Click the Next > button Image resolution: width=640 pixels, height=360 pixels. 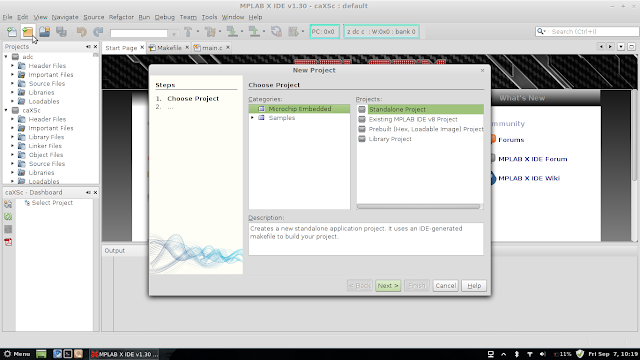pyautogui.click(x=388, y=286)
